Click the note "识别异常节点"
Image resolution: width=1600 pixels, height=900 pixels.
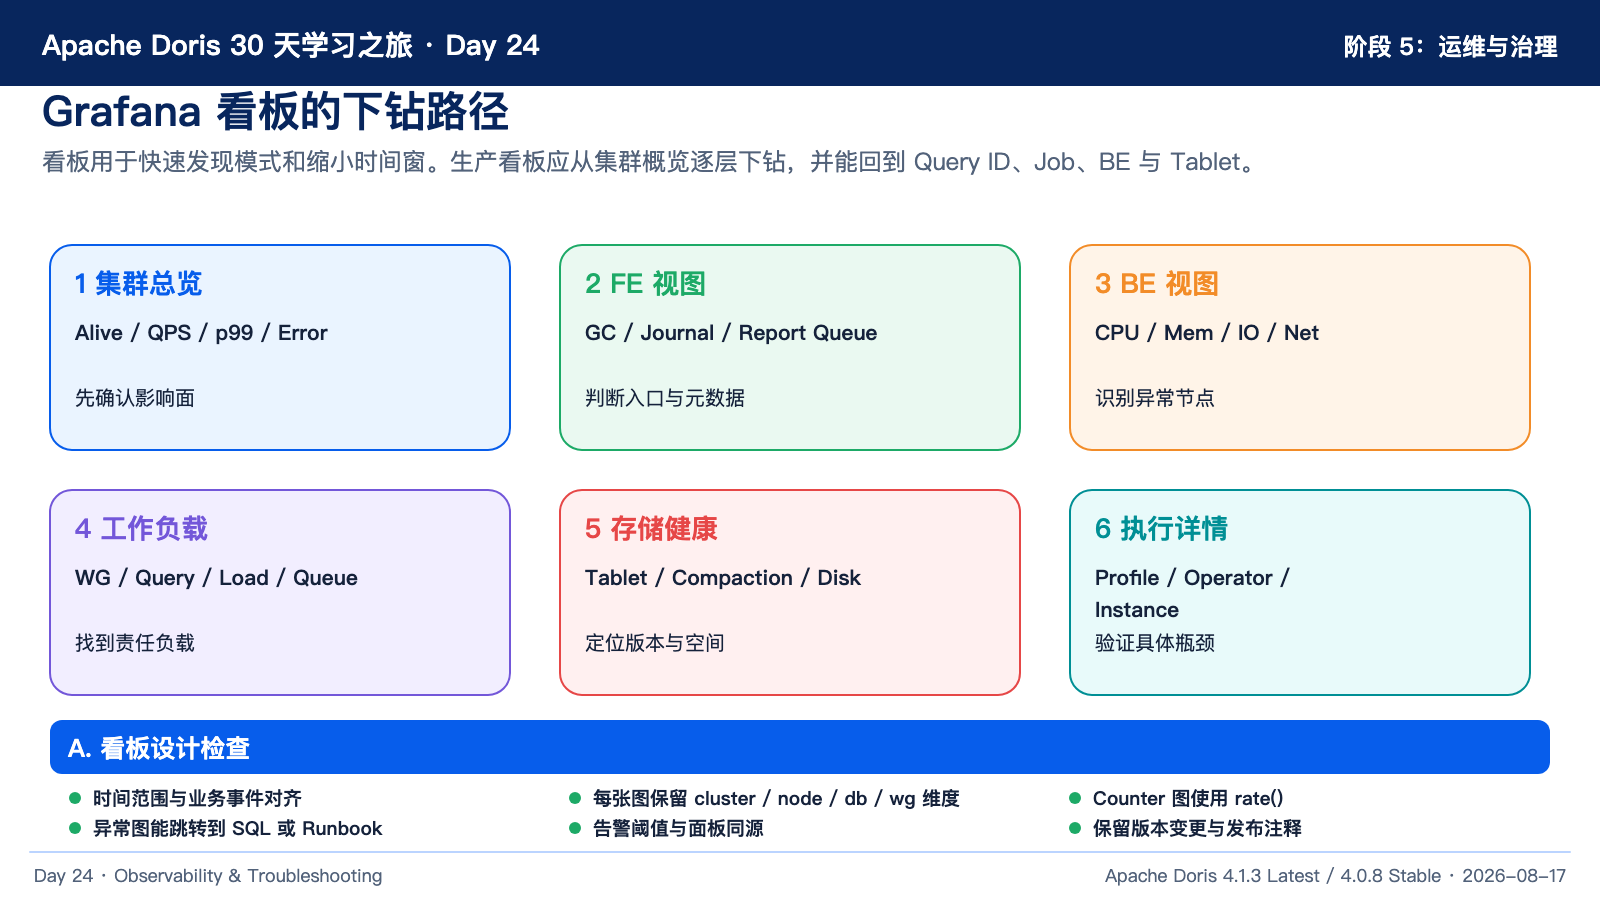coord(1155,398)
